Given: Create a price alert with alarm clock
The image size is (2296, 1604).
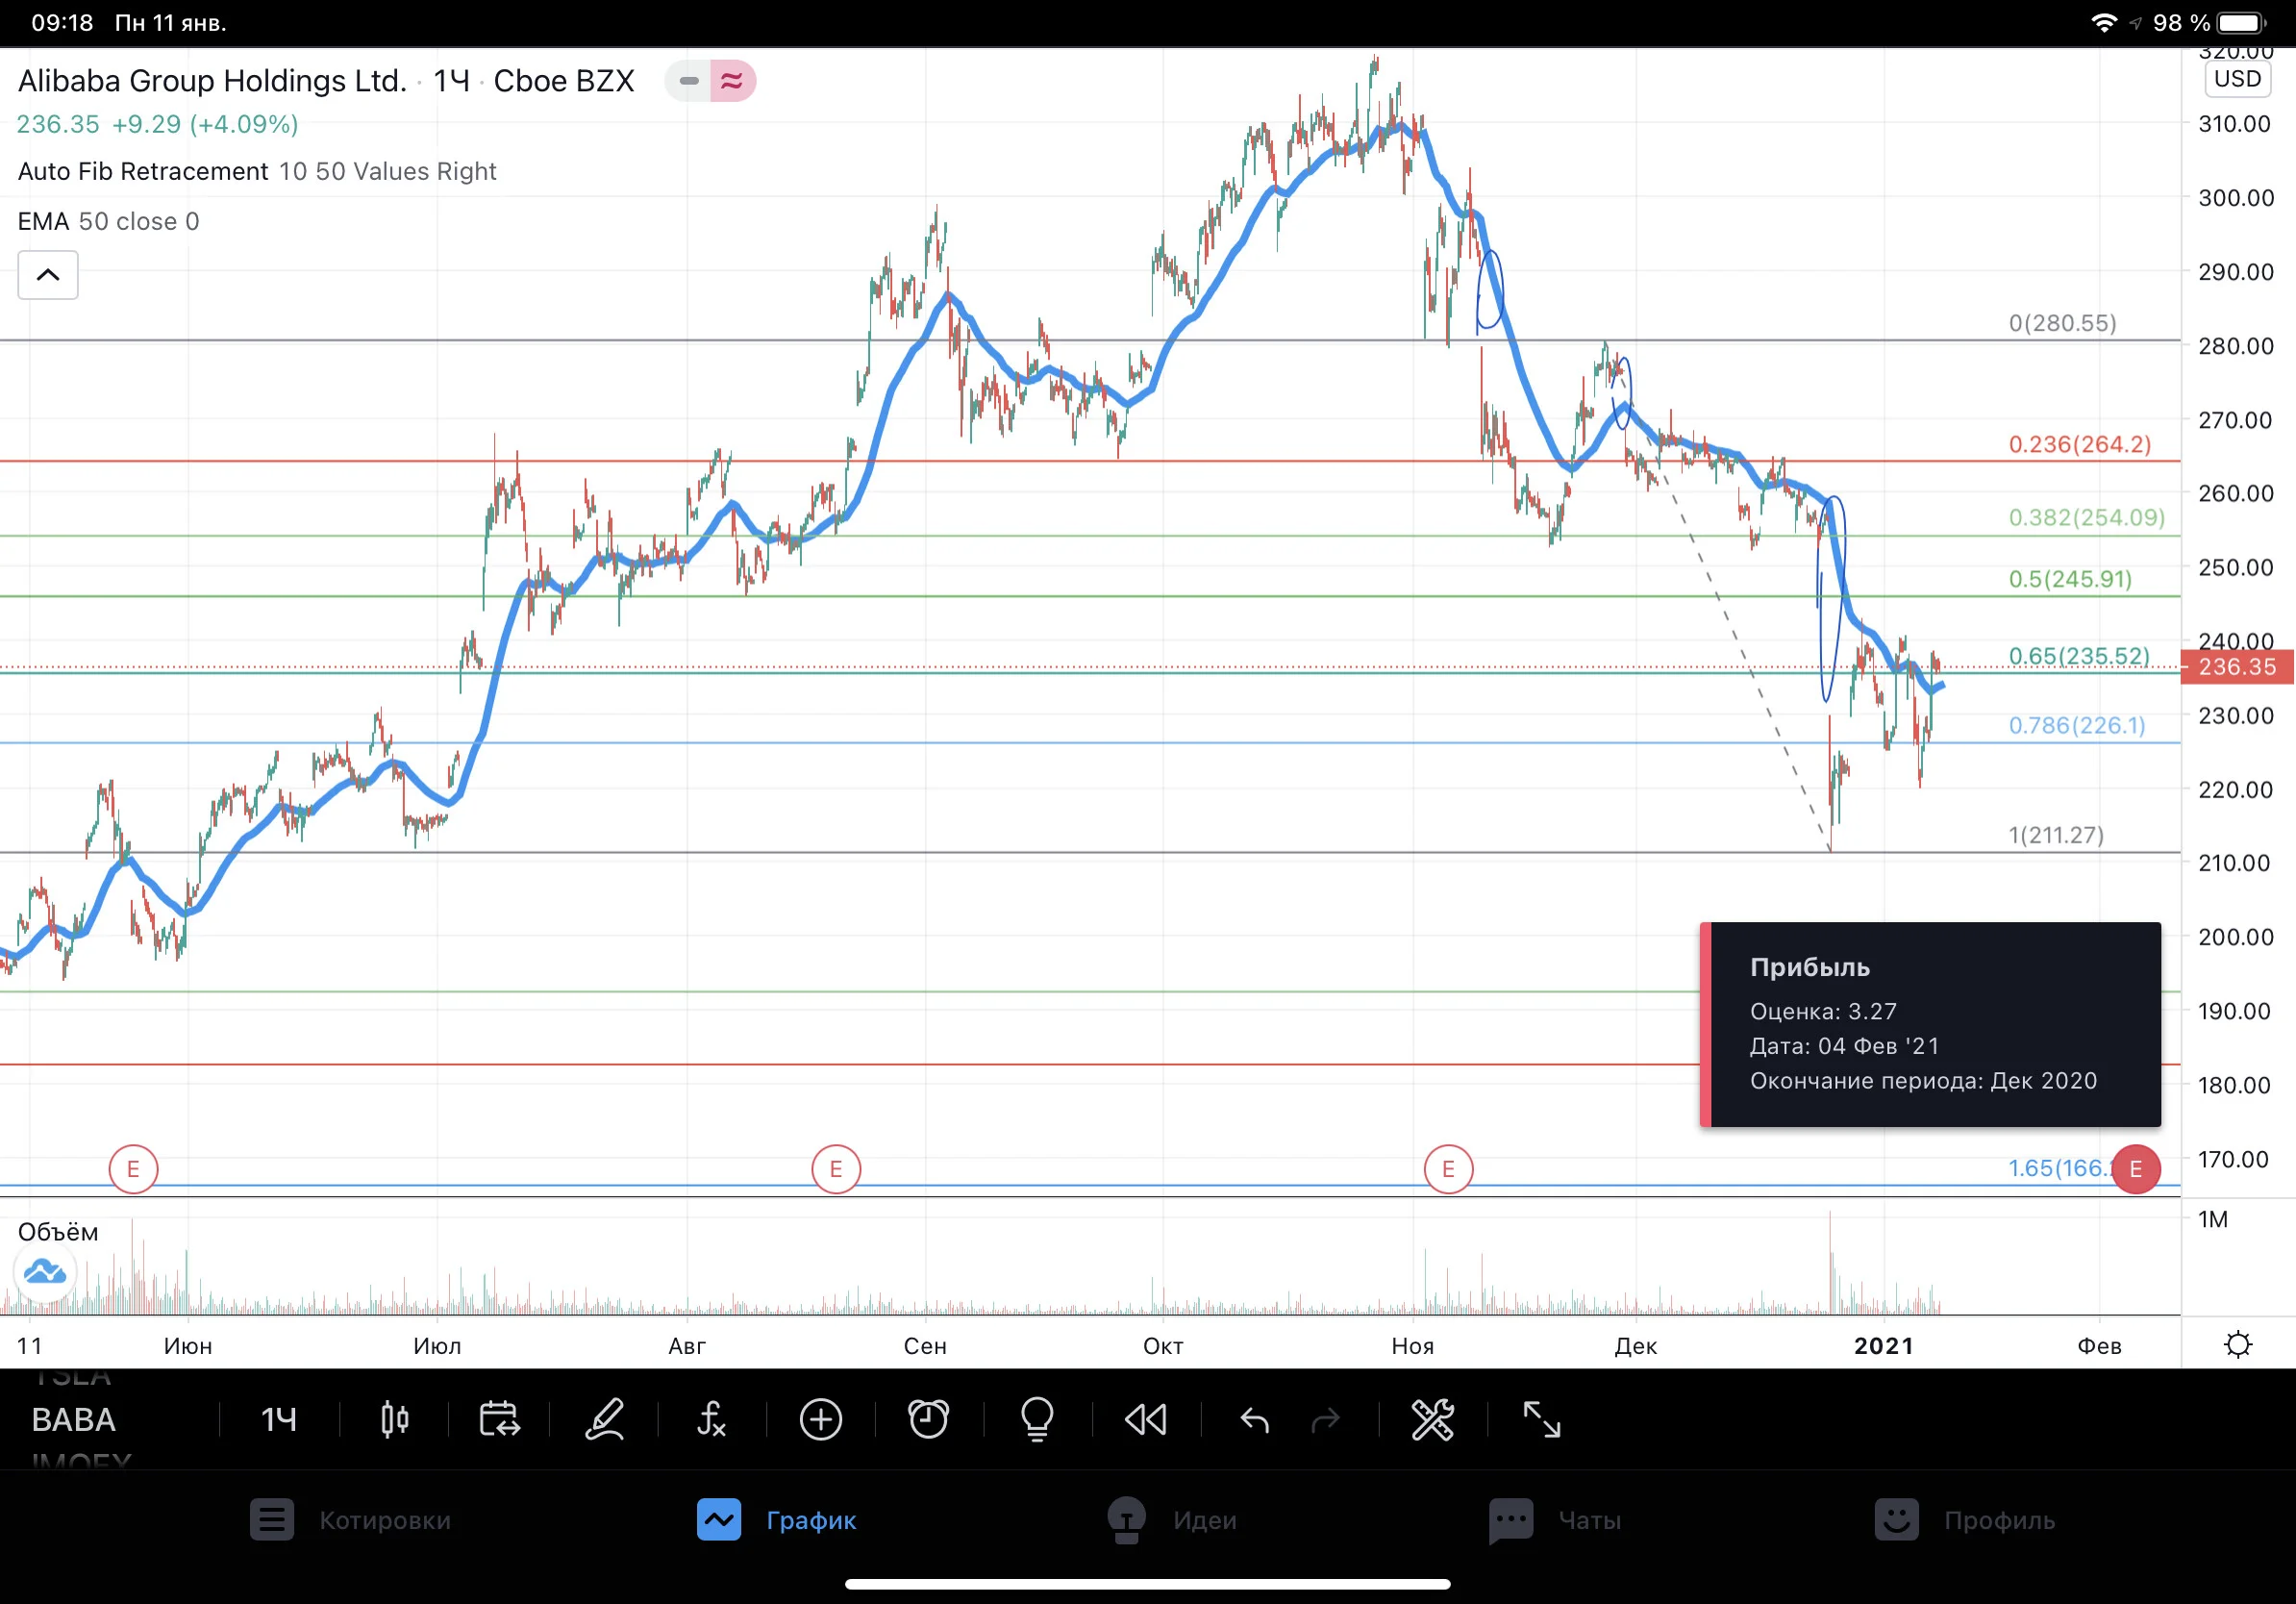Looking at the screenshot, I should click(928, 1419).
